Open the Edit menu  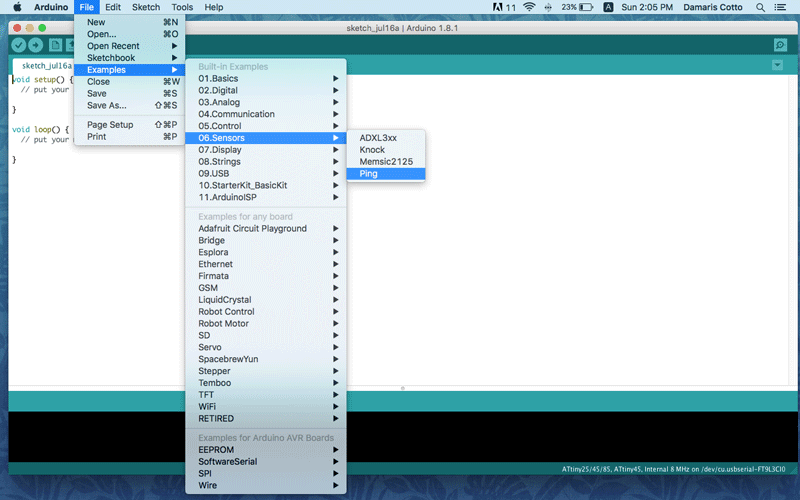coord(113,7)
